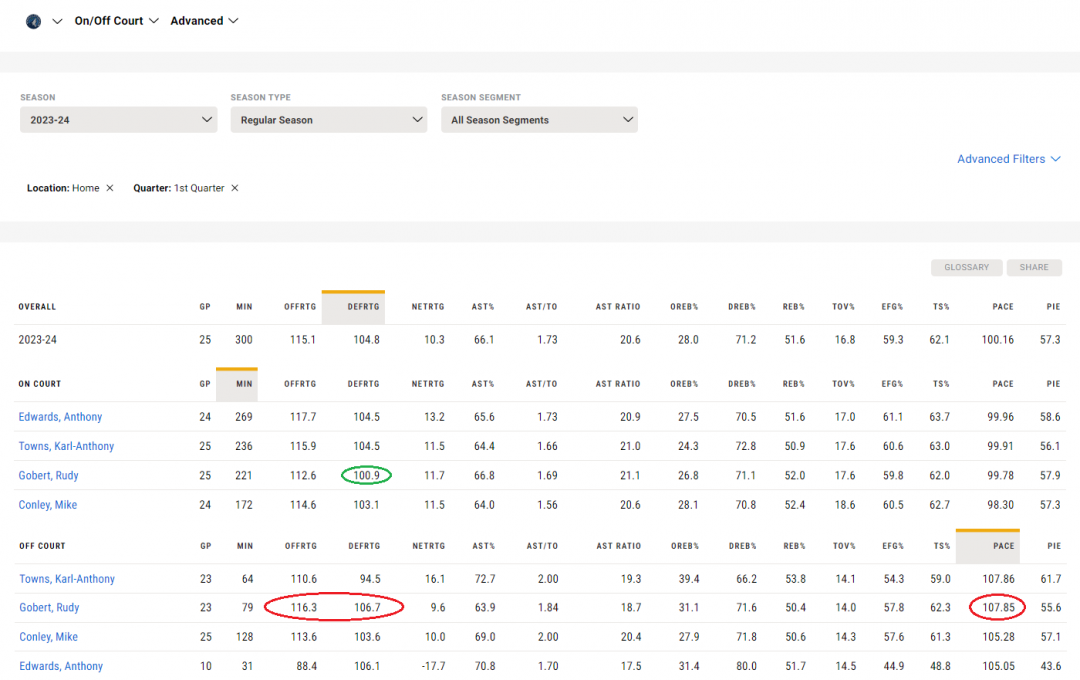Open the On/Off Court menu
This screenshot has width=1080, height=680.
116,21
